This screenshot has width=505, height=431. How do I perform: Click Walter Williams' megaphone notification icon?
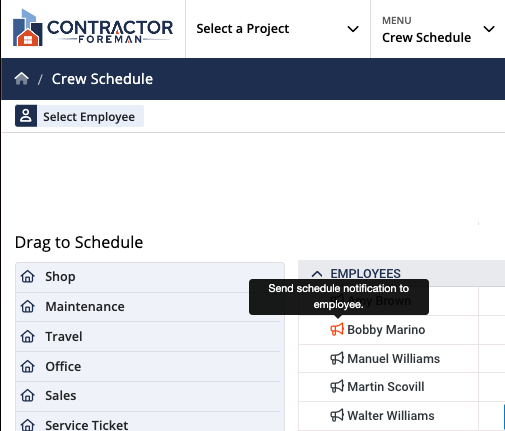[337, 416]
